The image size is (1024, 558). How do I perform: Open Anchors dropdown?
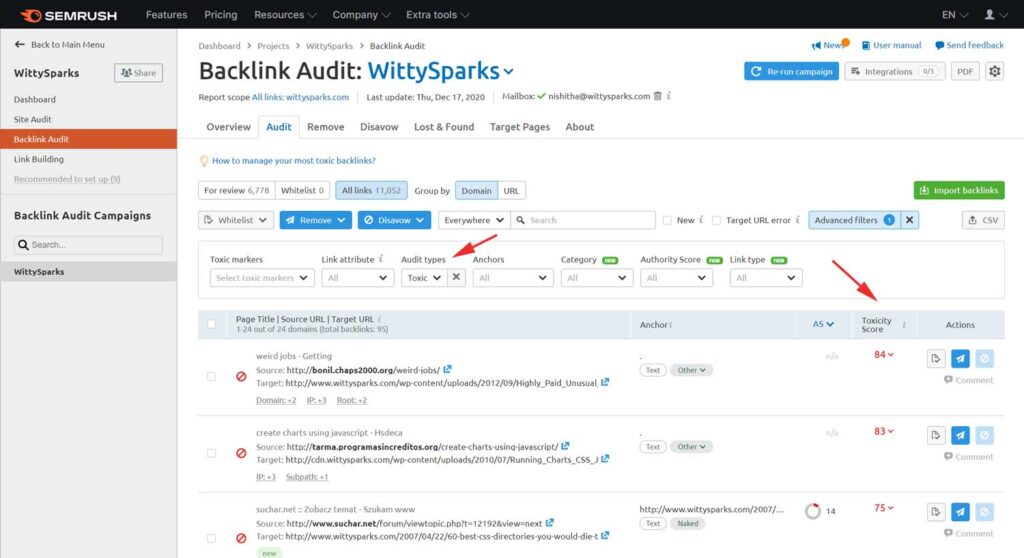click(x=513, y=278)
